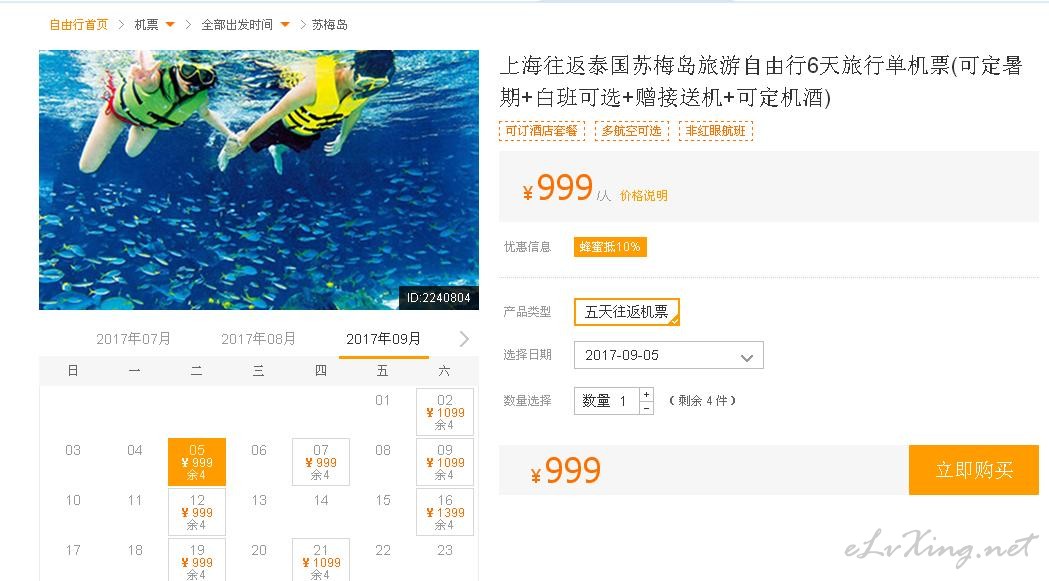Click unpriced date 01 in calendar
The height and width of the screenshot is (581, 1049).
coord(383,400)
